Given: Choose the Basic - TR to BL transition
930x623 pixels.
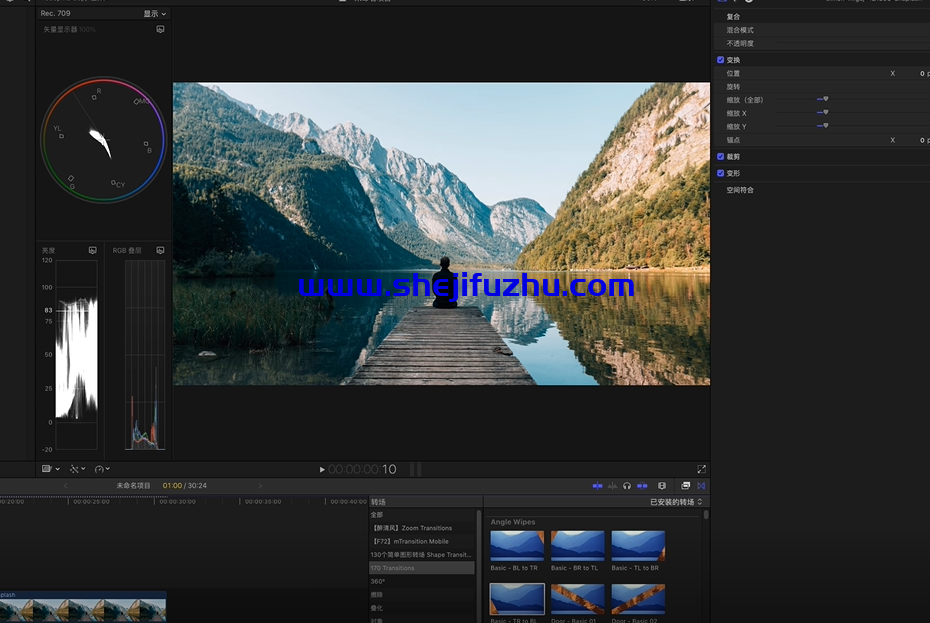Looking at the screenshot, I should (517, 599).
